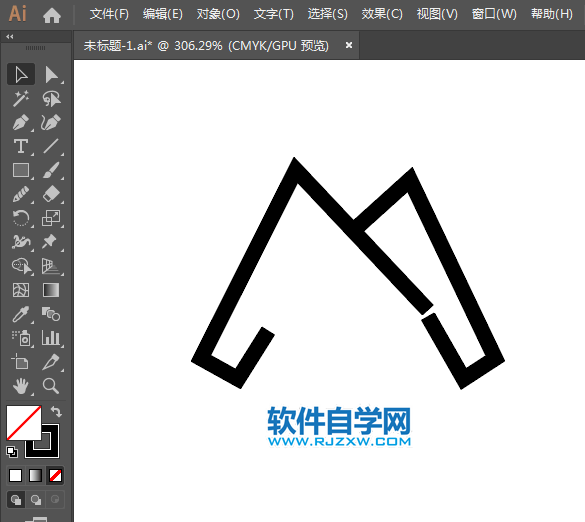Open the 文字(T) menu
Image resolution: width=585 pixels, height=522 pixels.
click(273, 15)
